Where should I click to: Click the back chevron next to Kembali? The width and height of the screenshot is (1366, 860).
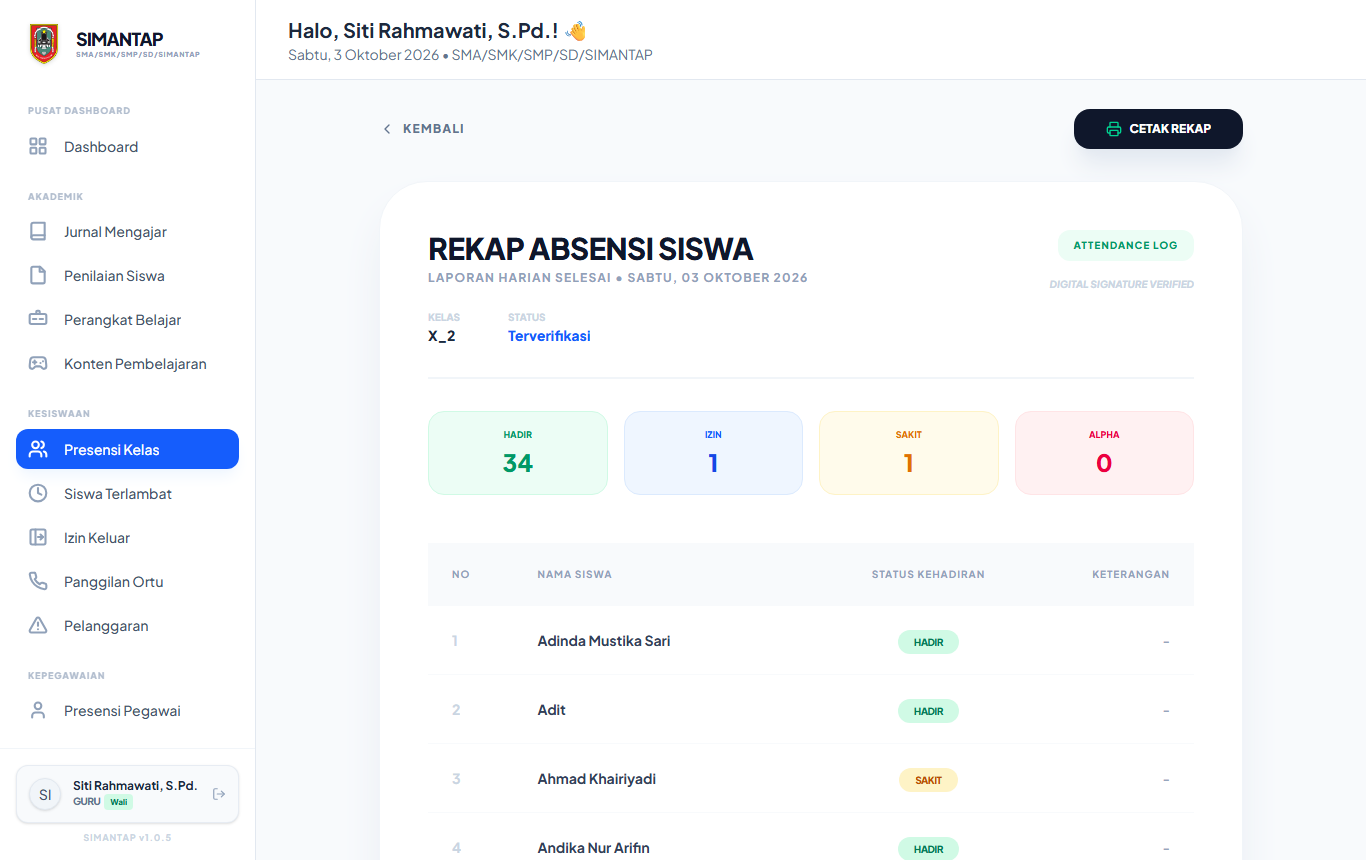tap(387, 129)
